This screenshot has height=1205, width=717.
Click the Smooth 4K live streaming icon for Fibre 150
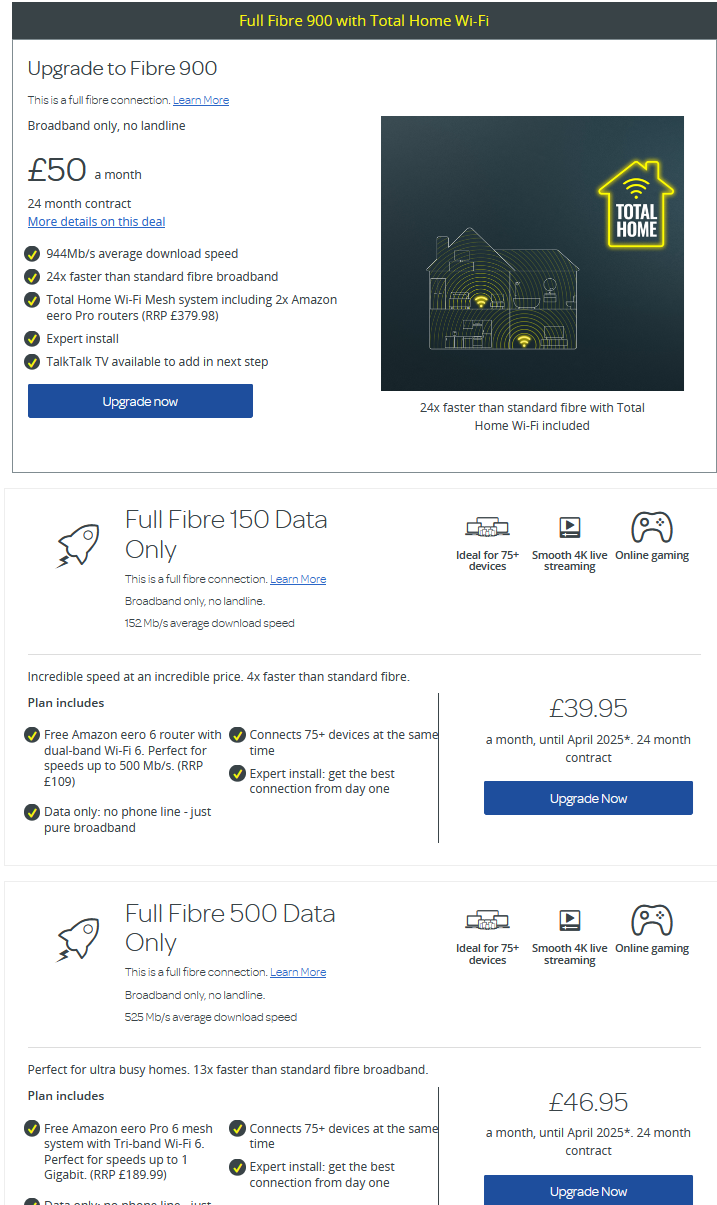click(570, 525)
